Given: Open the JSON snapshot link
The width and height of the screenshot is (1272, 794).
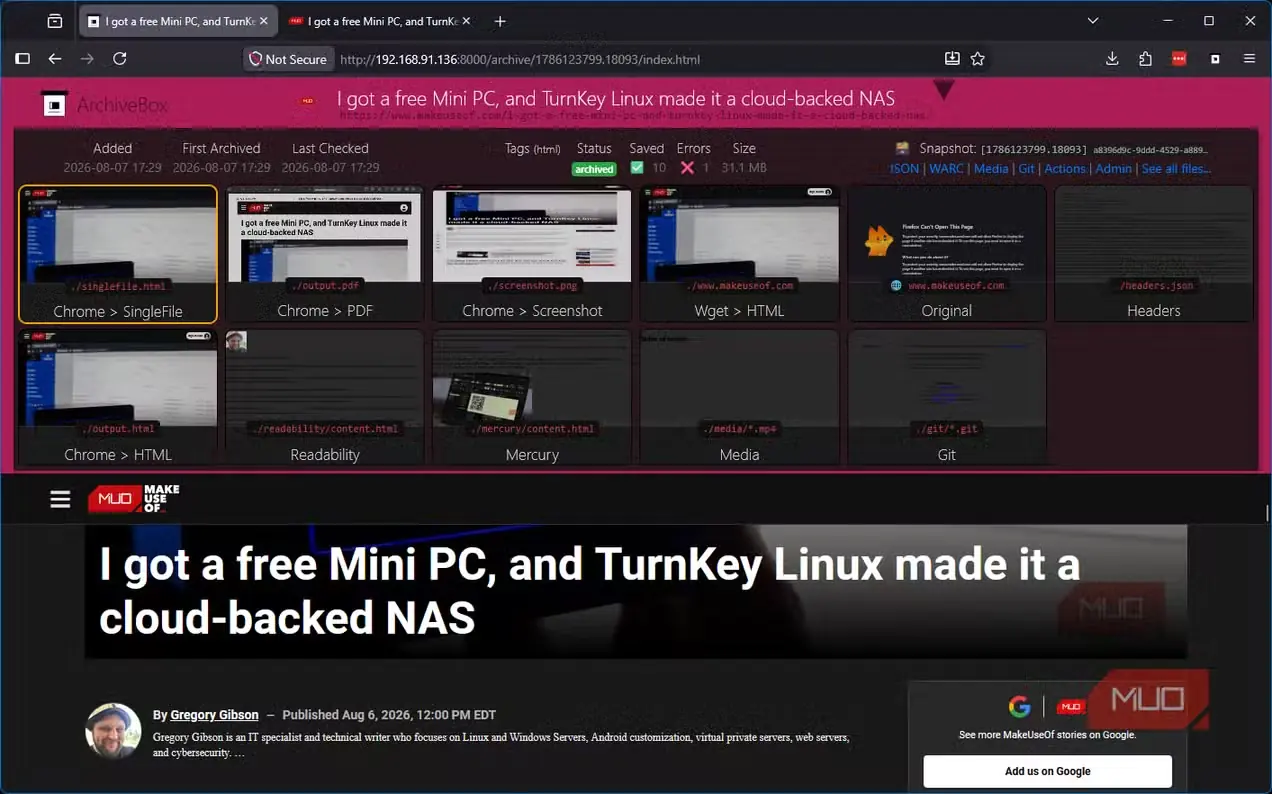Looking at the screenshot, I should pyautogui.click(x=904, y=168).
